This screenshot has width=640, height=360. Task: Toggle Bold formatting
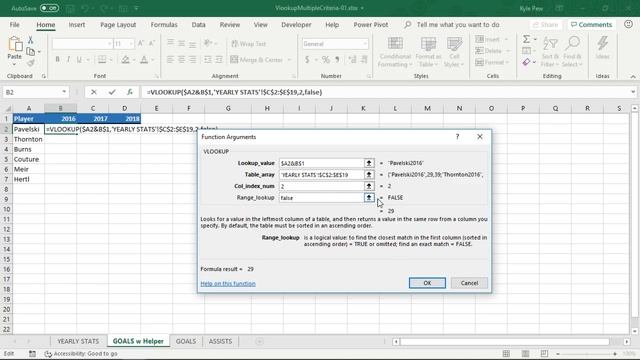coord(58,60)
